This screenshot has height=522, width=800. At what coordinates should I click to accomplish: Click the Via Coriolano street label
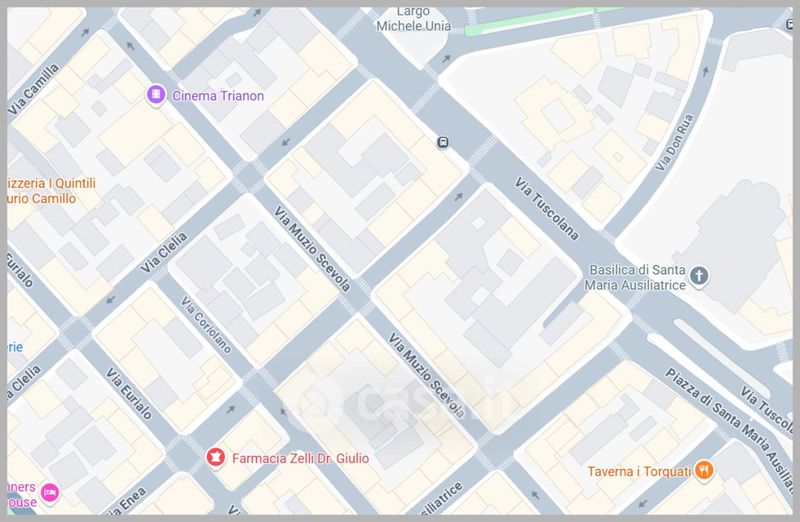[207, 325]
